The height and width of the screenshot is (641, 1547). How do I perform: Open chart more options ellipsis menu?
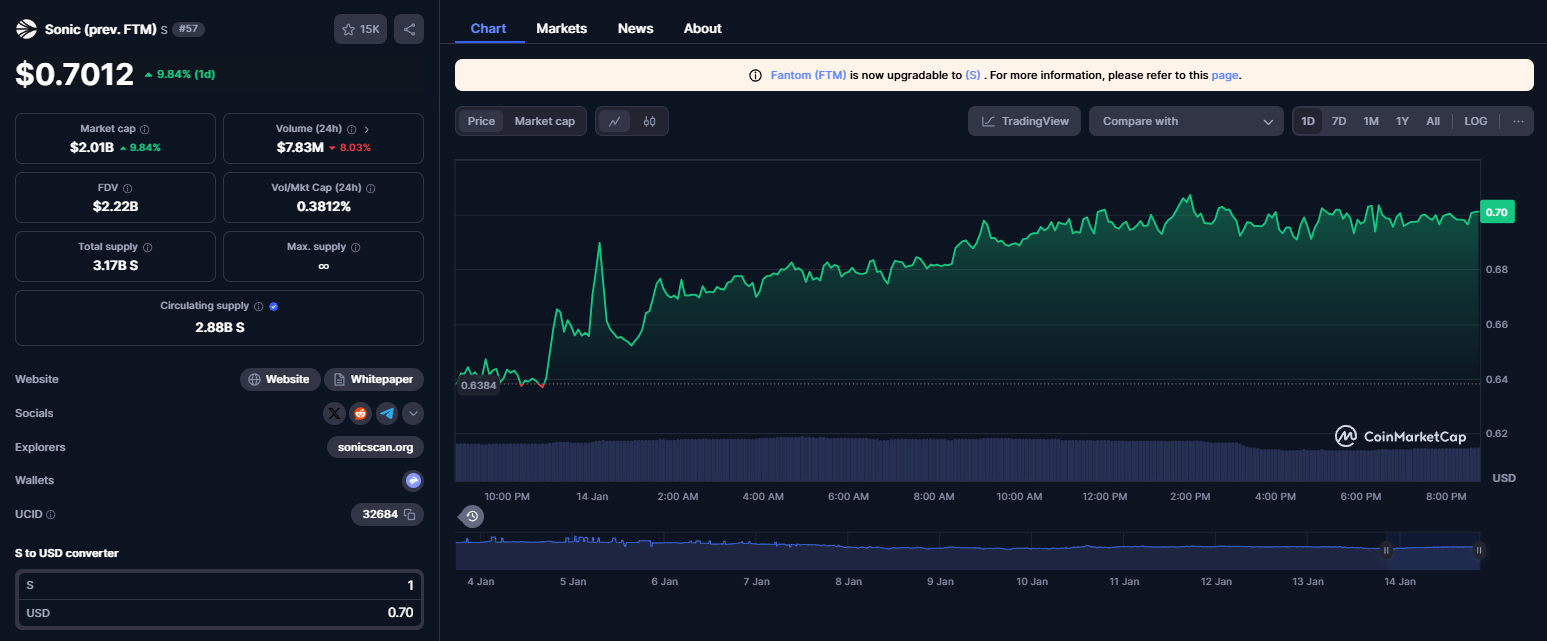[1518, 121]
